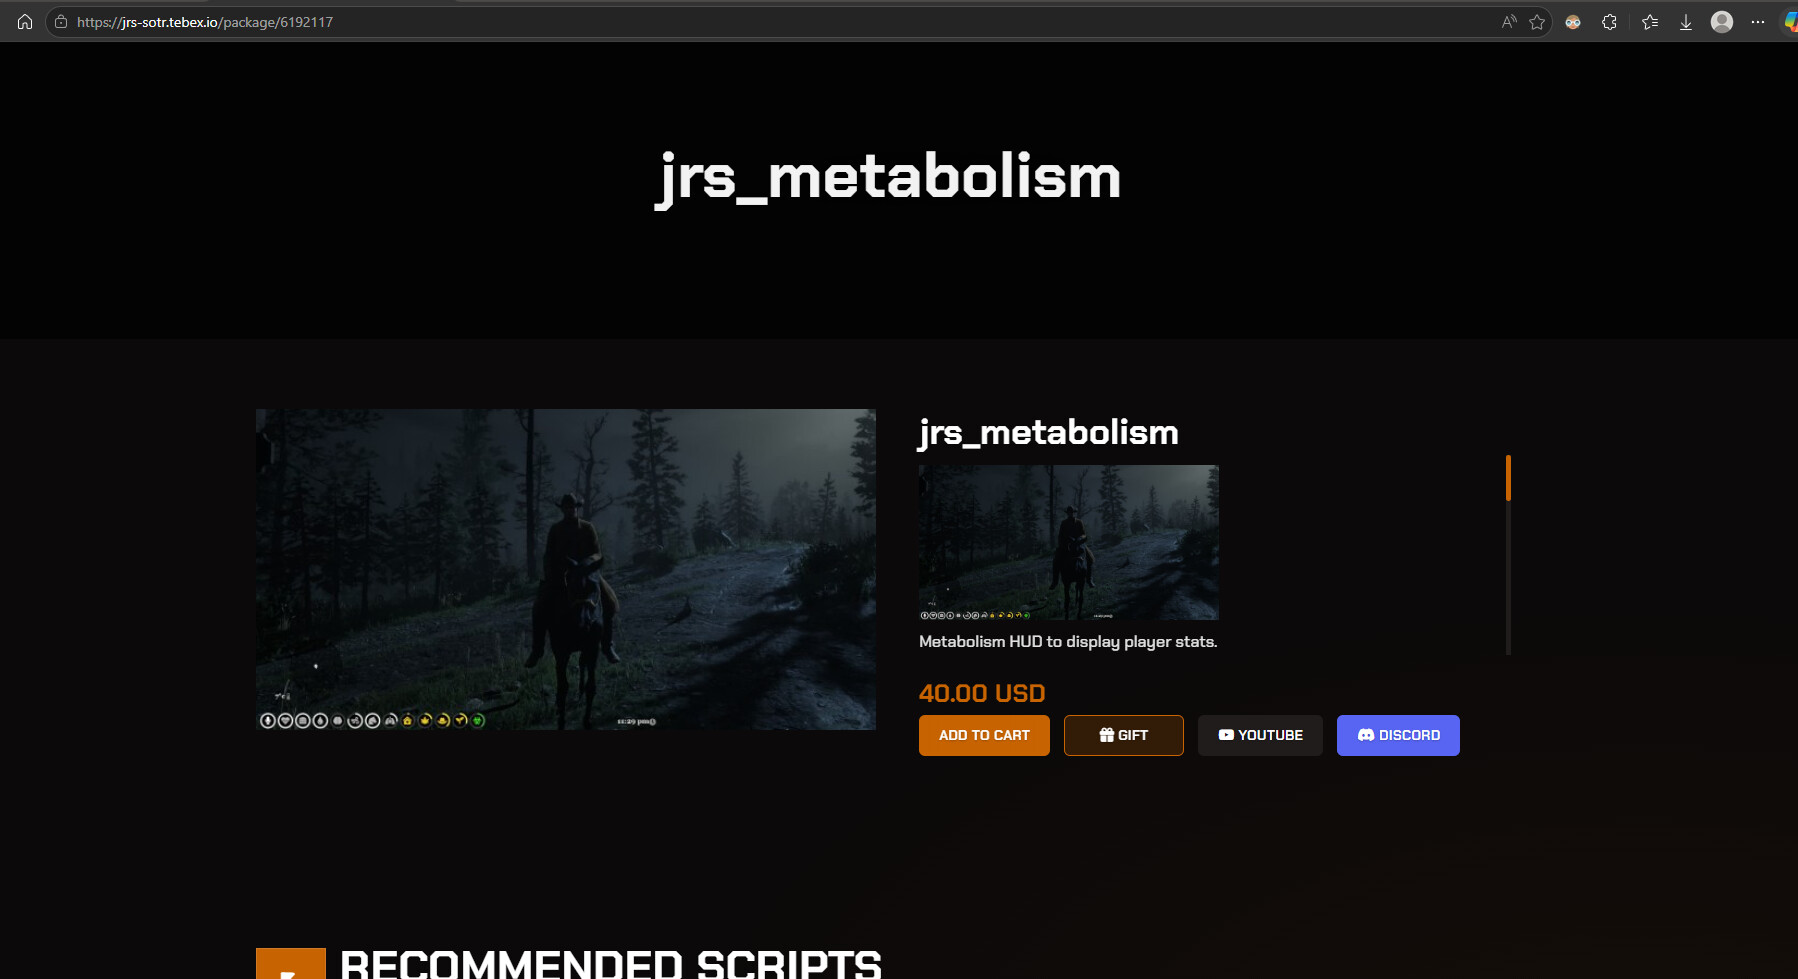Join via the Discord button

[1398, 735]
